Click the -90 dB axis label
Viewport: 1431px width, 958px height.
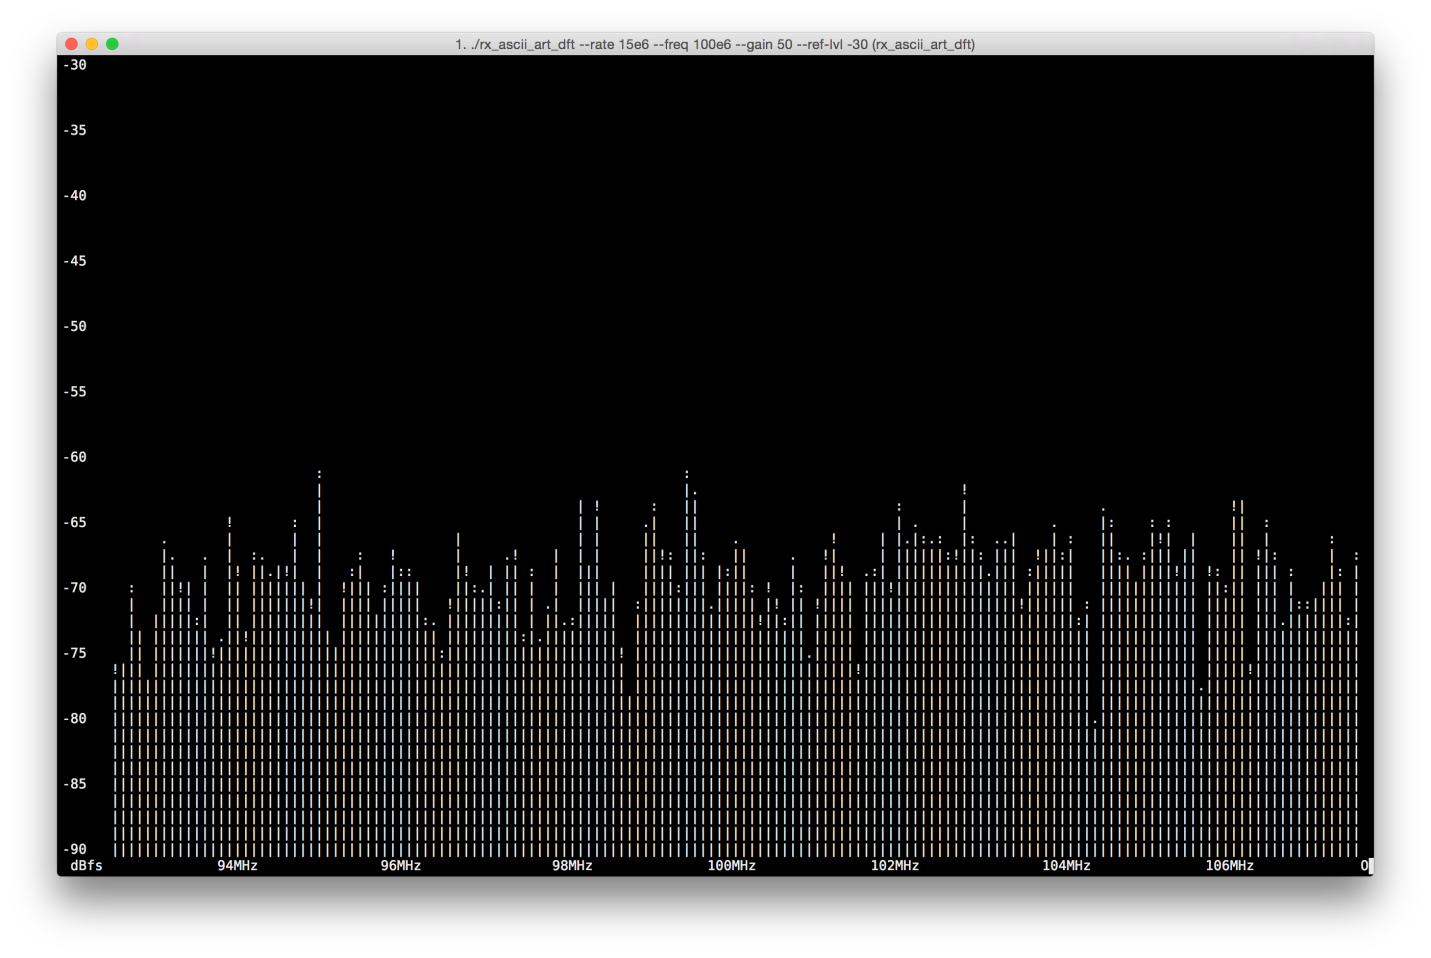pyautogui.click(x=75, y=849)
